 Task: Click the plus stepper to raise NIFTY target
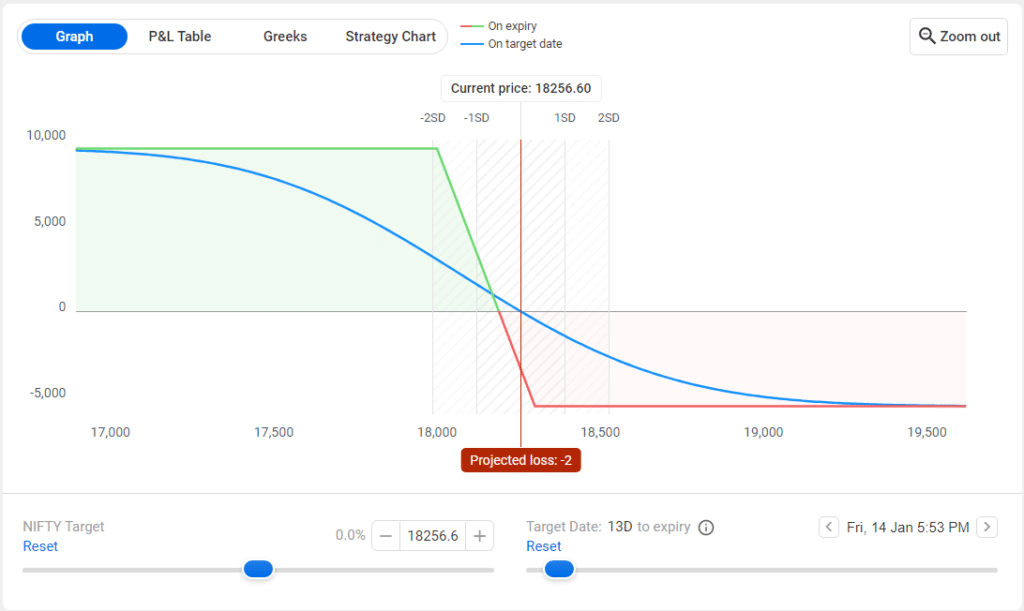(x=479, y=535)
